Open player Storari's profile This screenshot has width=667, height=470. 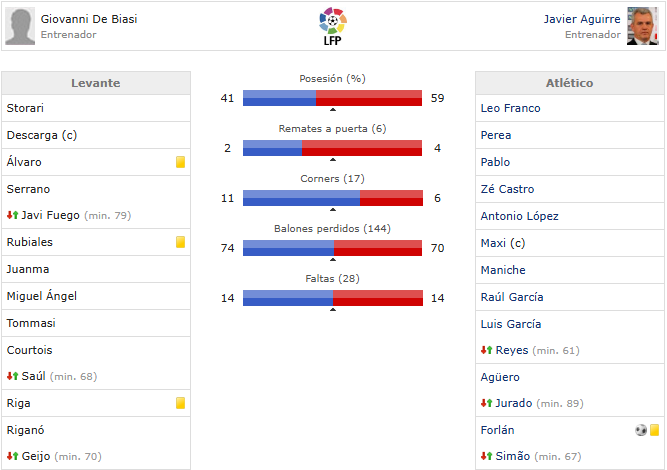[x=25, y=107]
